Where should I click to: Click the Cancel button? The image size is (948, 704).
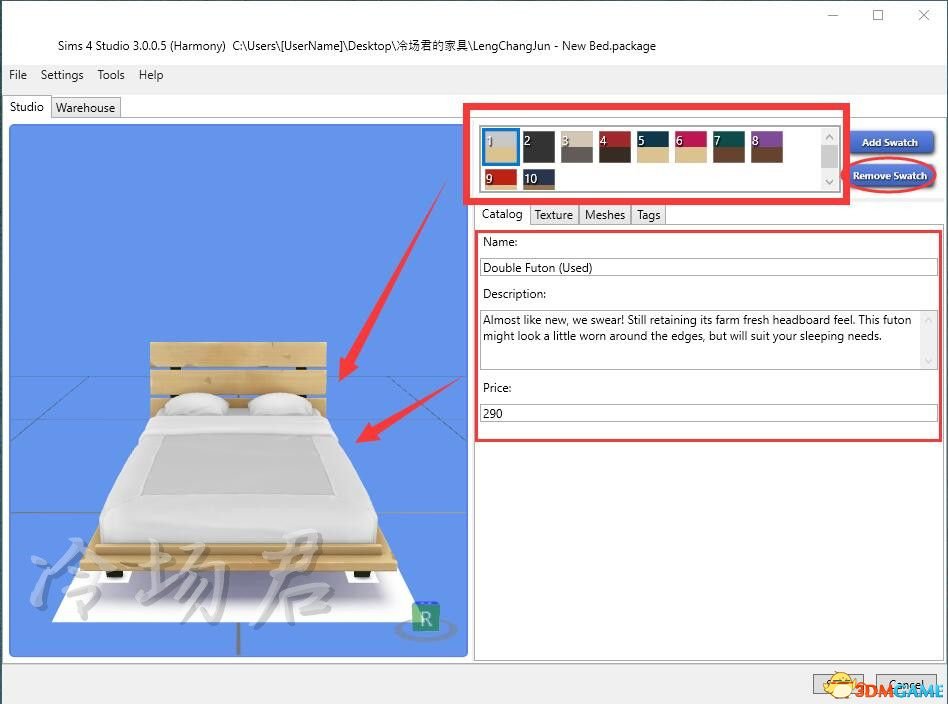906,685
